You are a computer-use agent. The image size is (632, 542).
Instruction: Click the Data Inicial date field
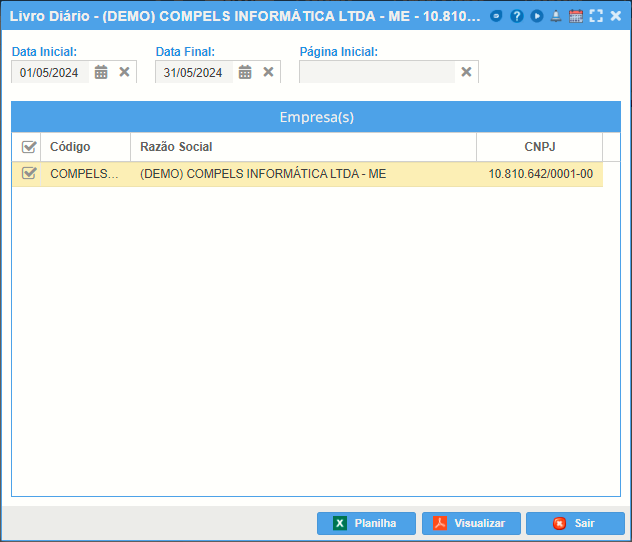pyautogui.click(x=50, y=72)
